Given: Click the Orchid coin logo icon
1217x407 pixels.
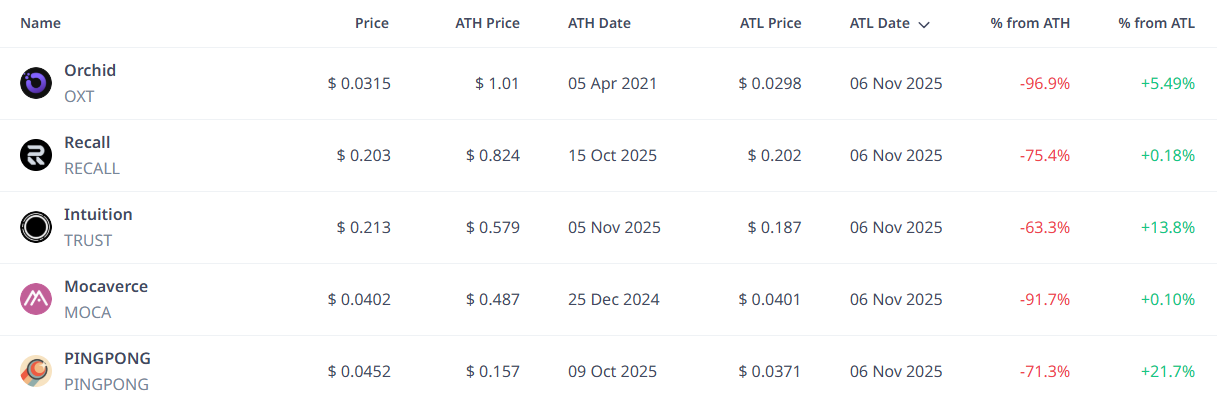Looking at the screenshot, I should [x=36, y=84].
